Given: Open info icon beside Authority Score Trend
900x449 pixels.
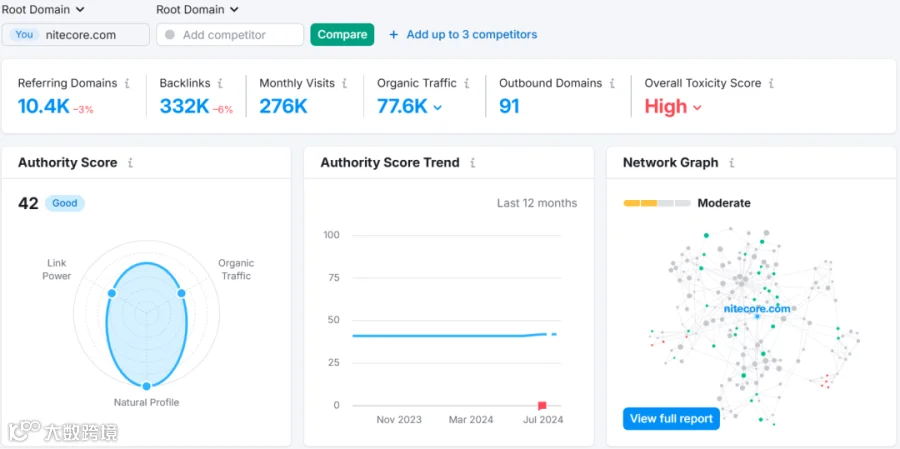Looking at the screenshot, I should [x=472, y=162].
